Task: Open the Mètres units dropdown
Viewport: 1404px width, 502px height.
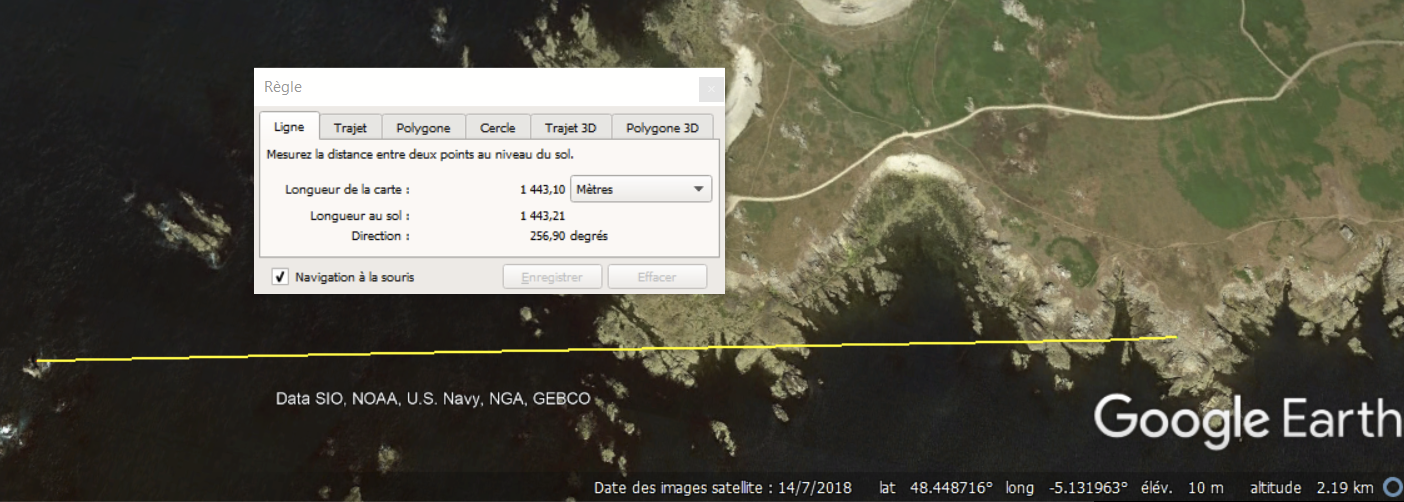Action: (640, 189)
